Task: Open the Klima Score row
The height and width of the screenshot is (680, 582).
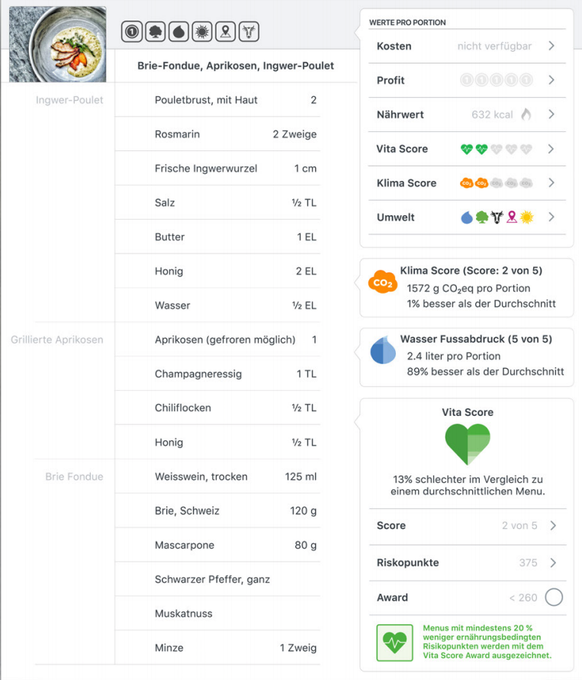Action: coord(467,183)
